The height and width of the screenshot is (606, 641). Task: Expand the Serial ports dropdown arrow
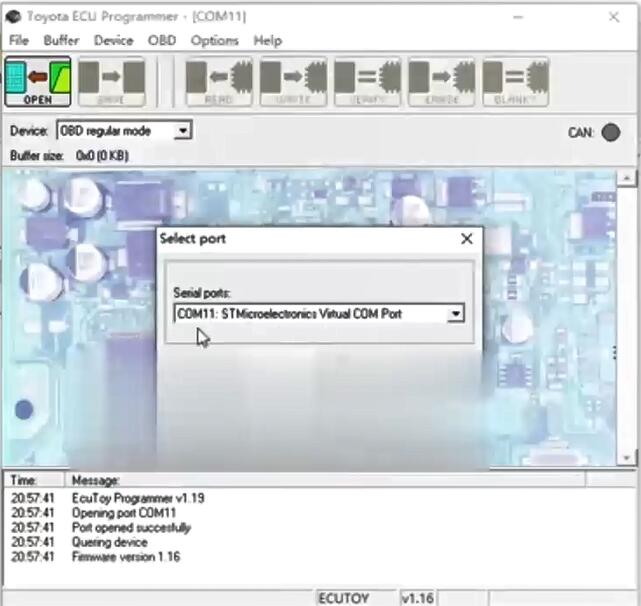[x=455, y=314]
